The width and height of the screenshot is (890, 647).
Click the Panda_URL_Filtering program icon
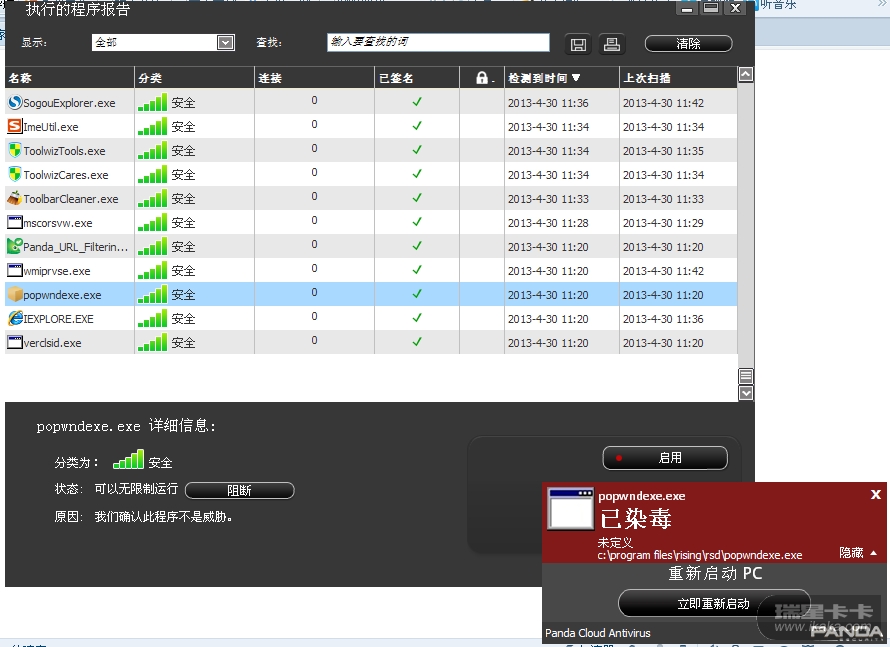click(15, 246)
